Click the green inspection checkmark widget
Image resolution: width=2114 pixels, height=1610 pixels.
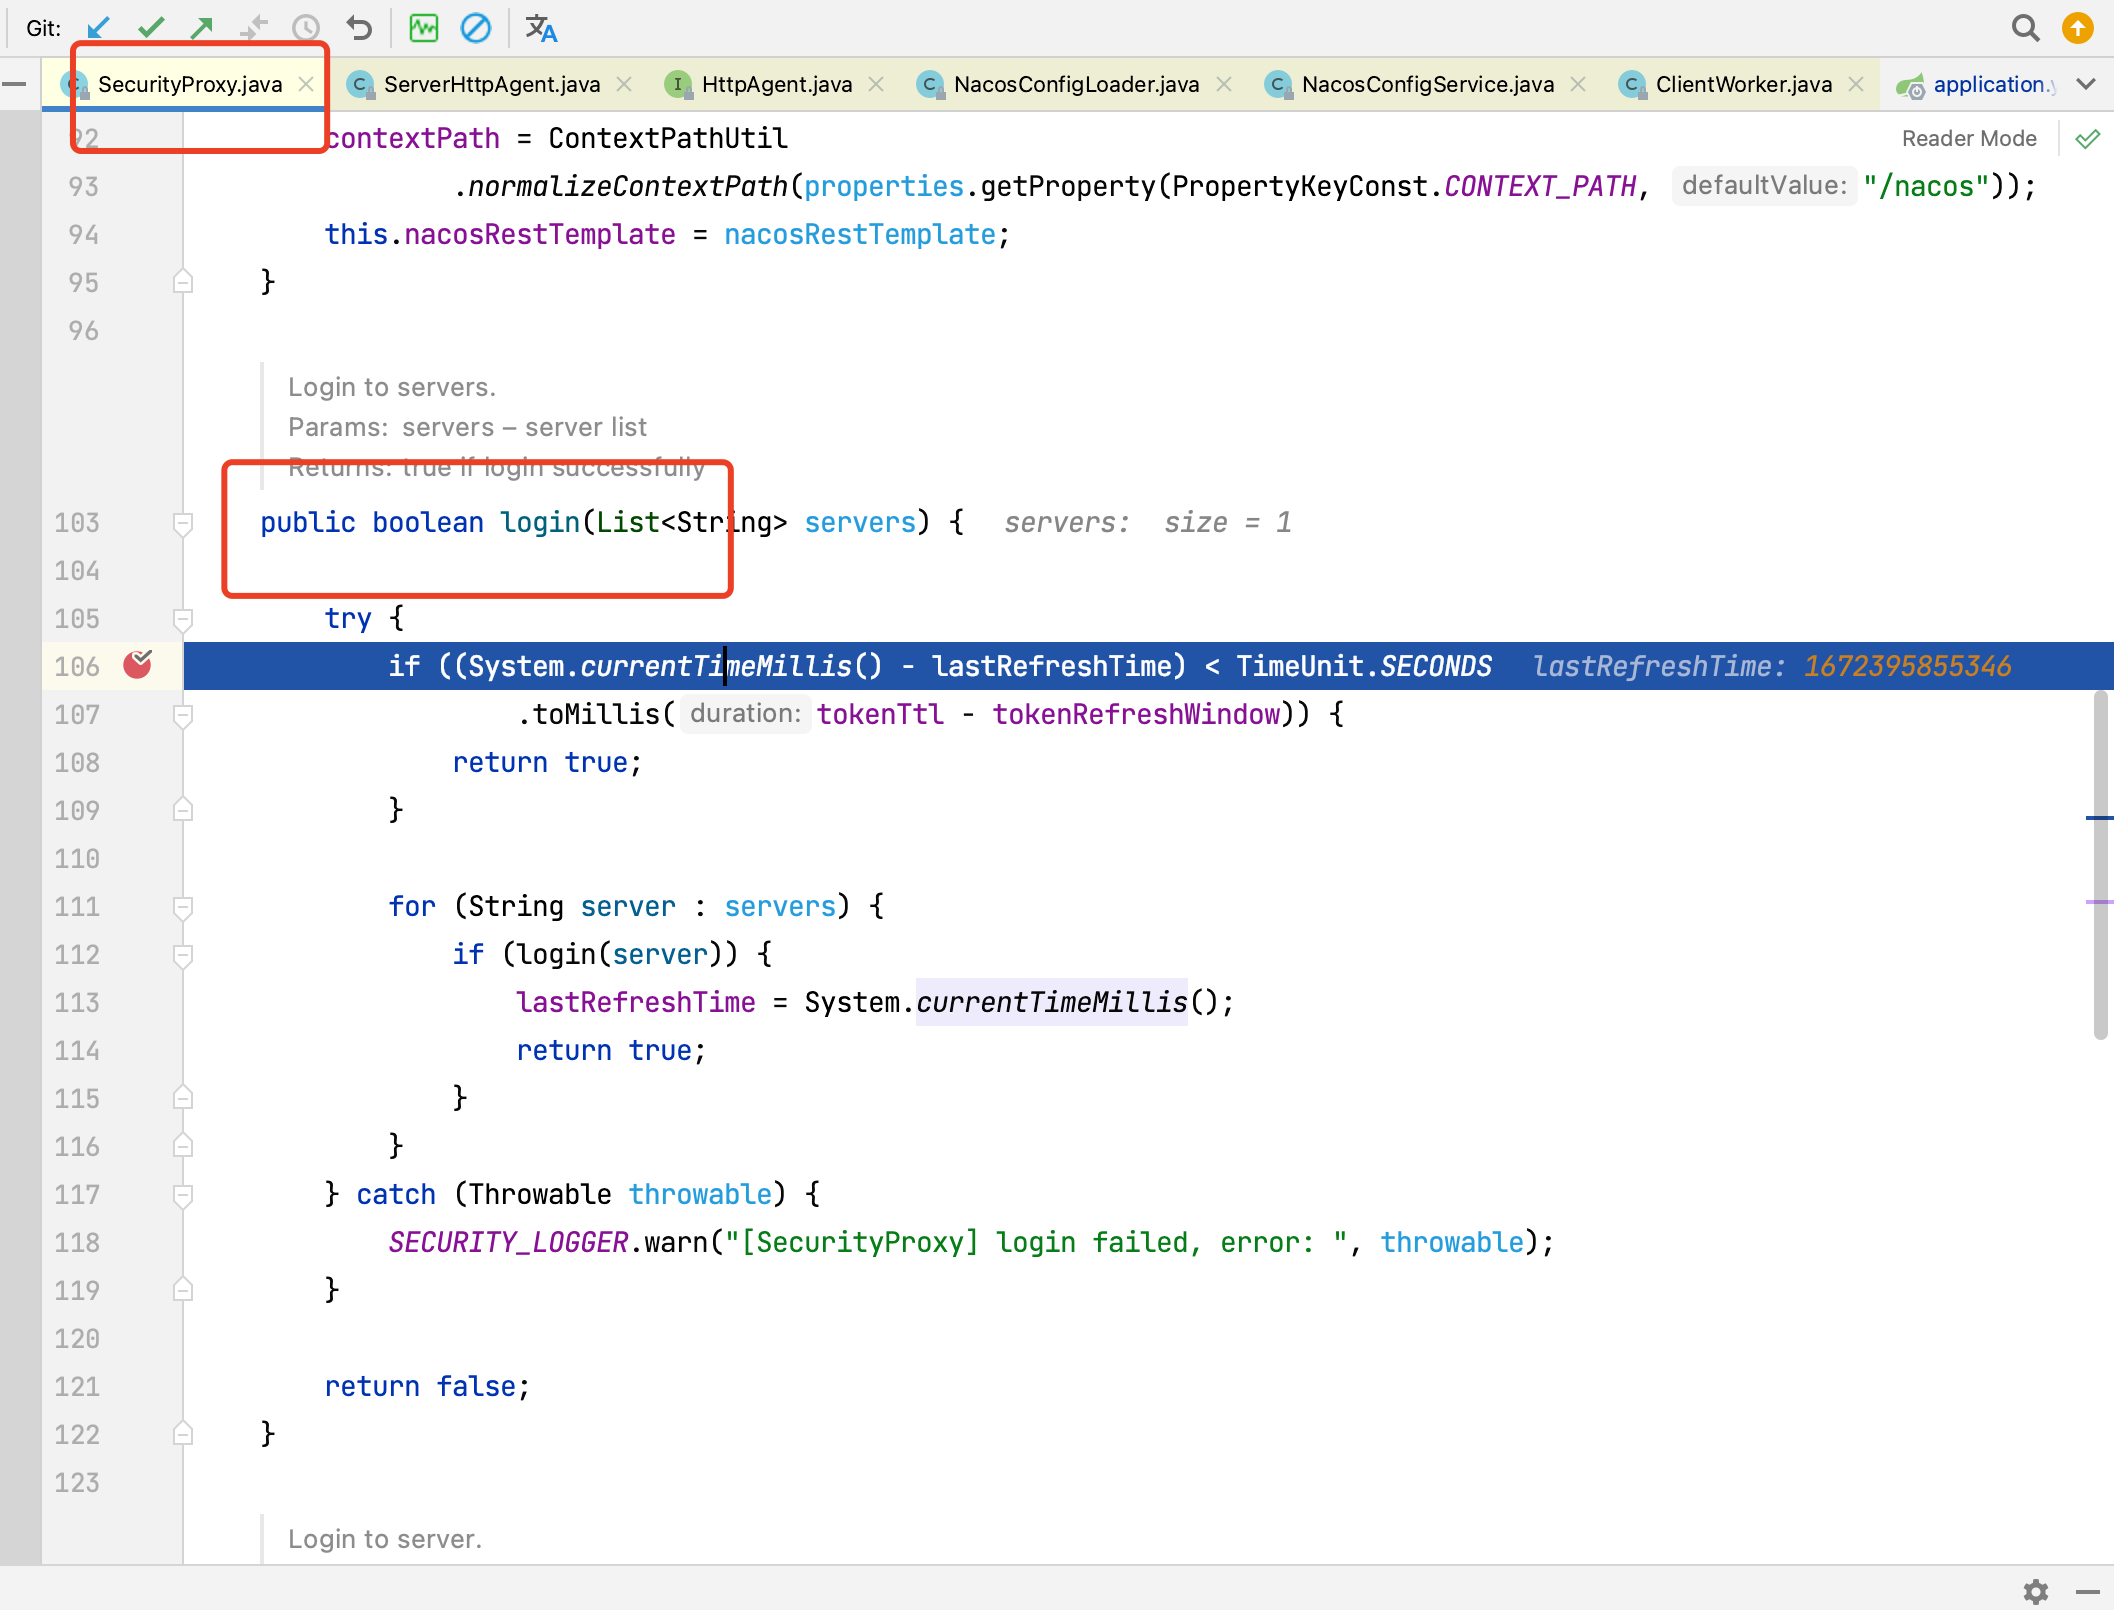[x=2088, y=139]
